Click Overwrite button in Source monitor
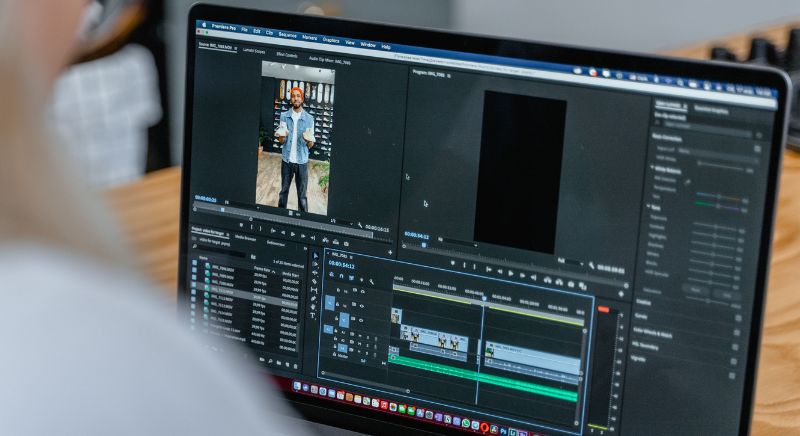 click(x=336, y=242)
